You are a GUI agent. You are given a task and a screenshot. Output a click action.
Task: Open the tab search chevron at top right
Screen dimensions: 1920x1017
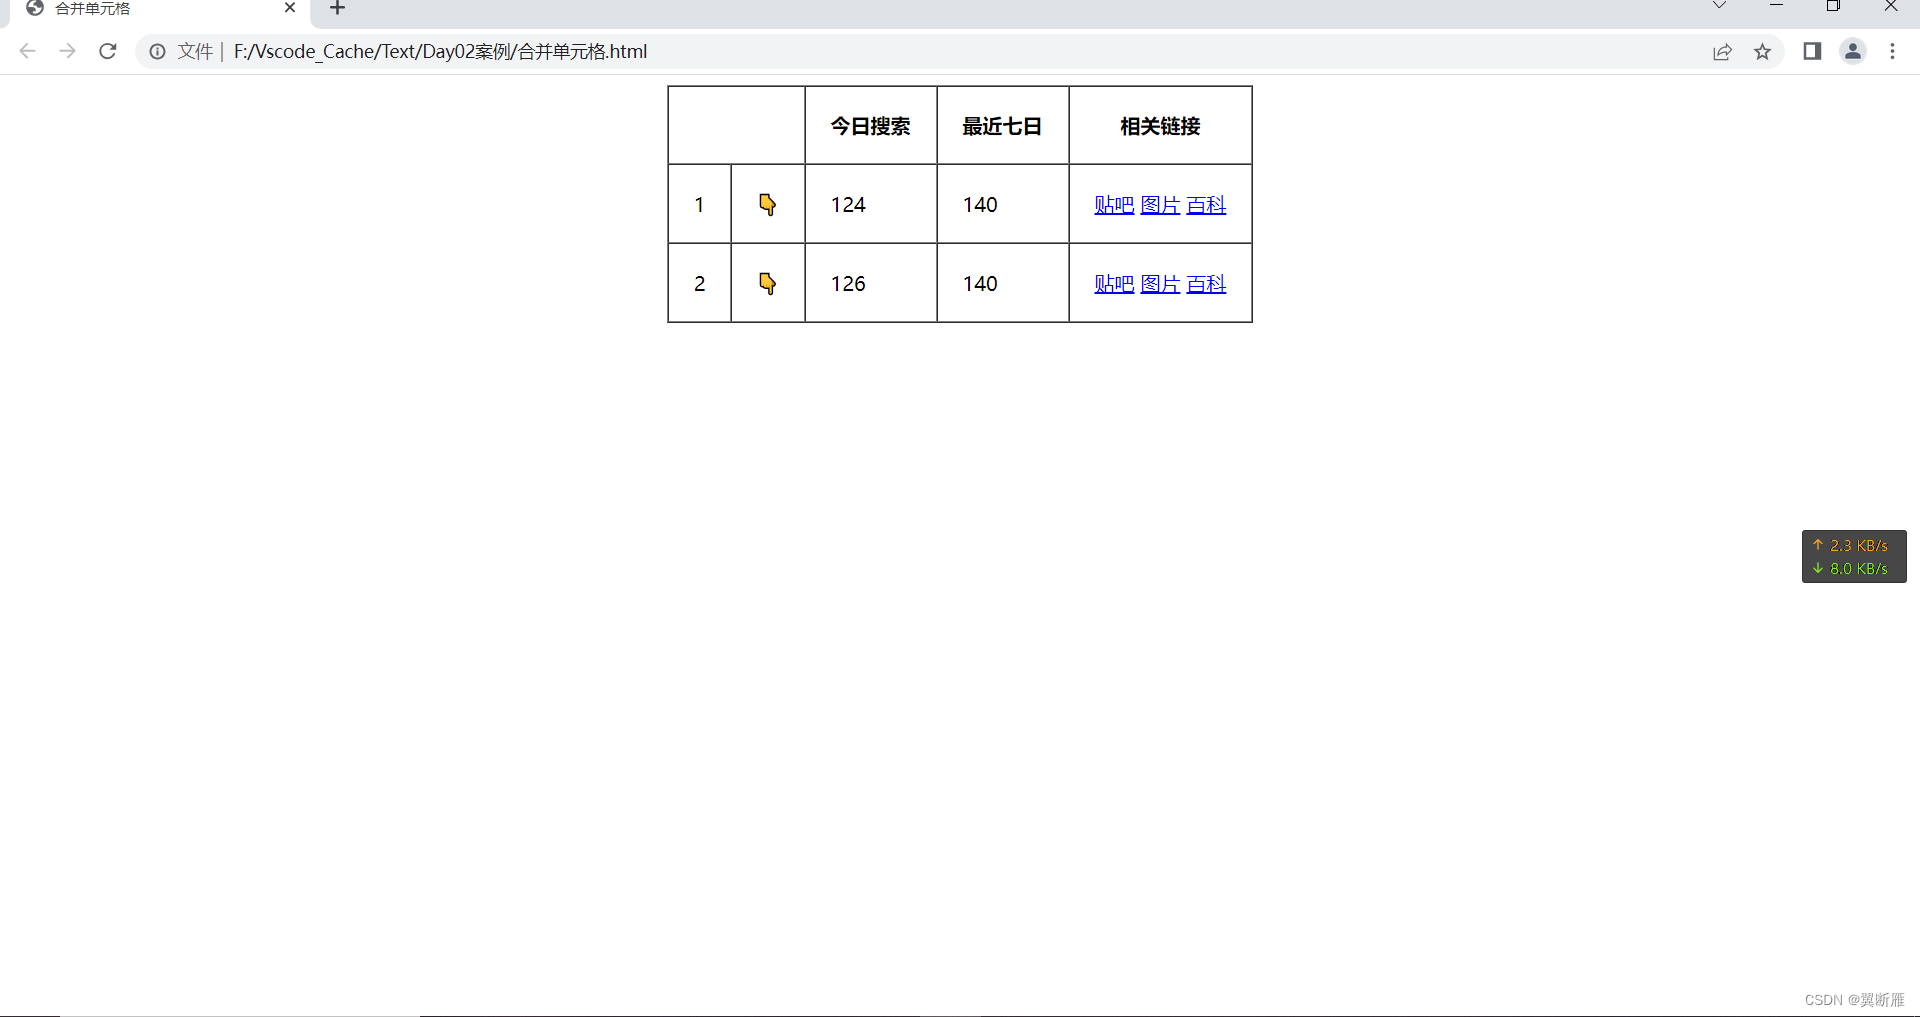1719,6
